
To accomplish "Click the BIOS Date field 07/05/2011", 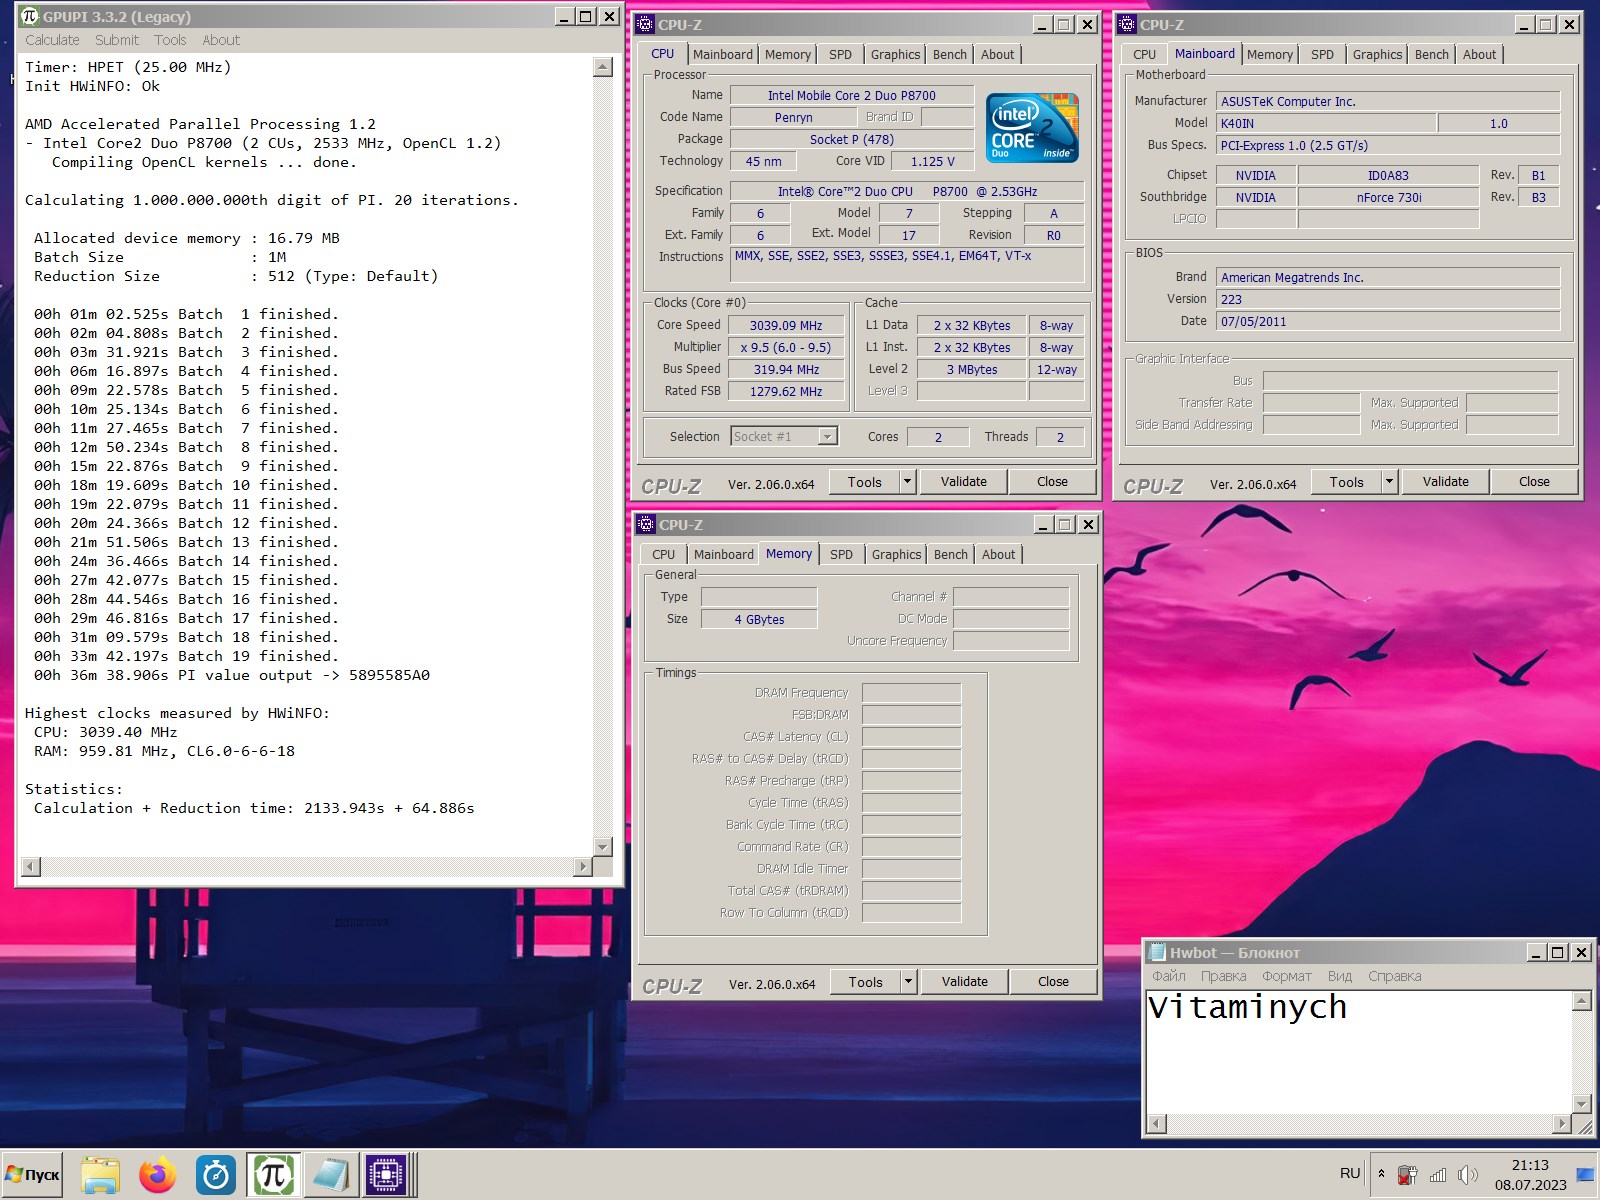I will coord(1388,321).
